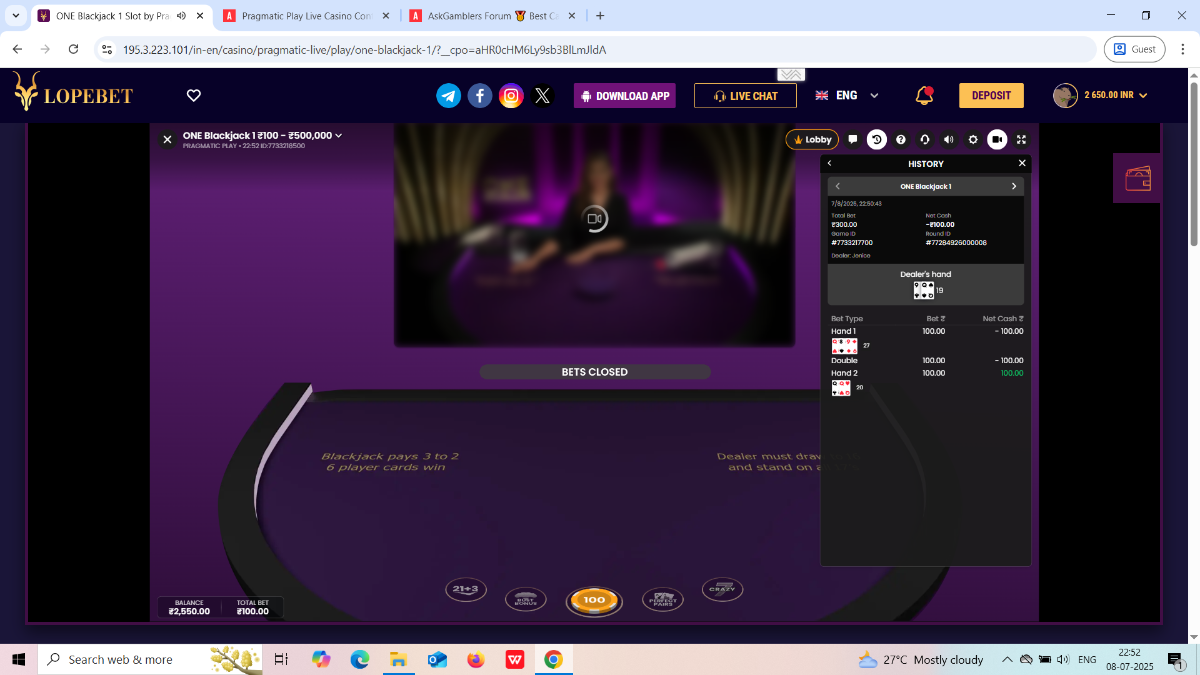Switch to the AskGamblers Forum tab
1200x675 pixels.
490,16
